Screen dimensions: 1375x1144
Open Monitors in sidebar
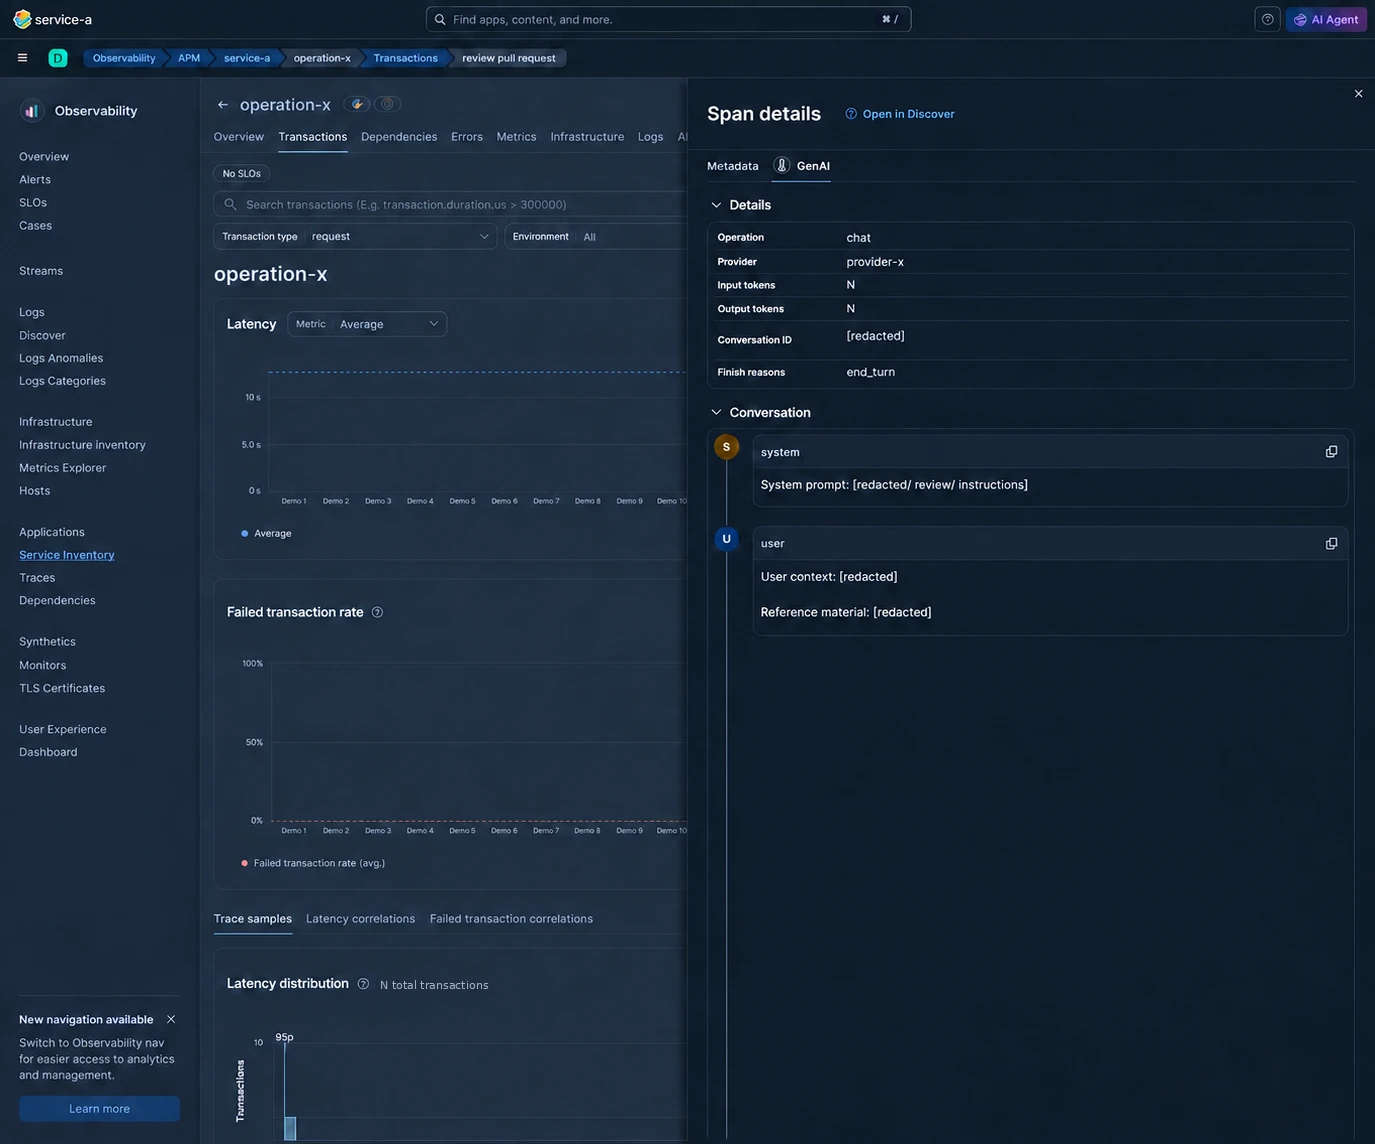coord(42,666)
